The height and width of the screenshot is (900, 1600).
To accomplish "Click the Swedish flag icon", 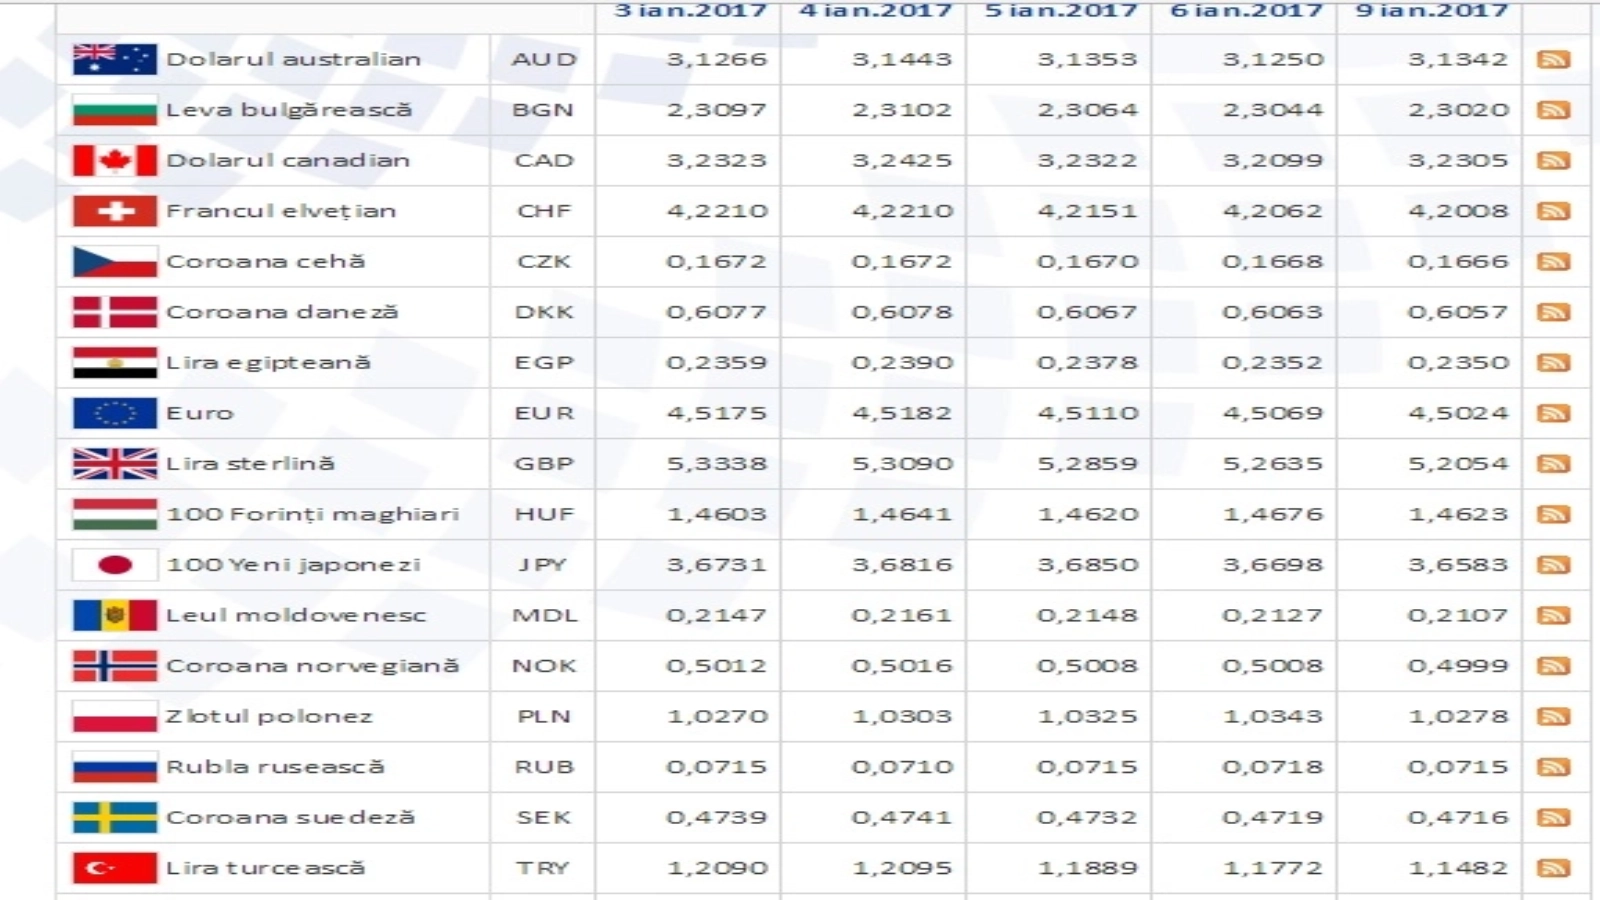I will click(x=114, y=817).
